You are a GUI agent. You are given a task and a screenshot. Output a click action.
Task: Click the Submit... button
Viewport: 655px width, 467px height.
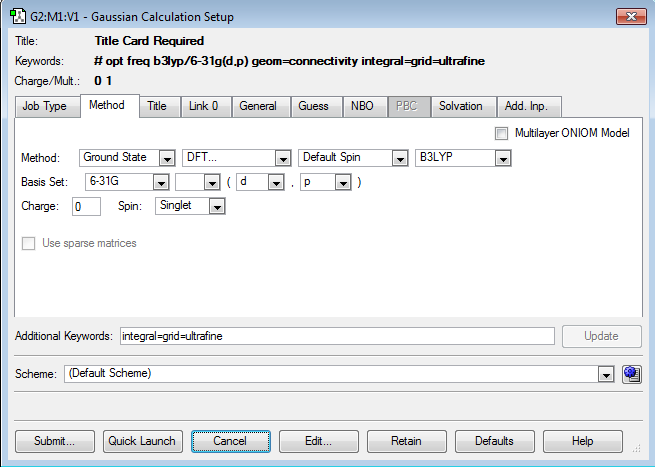[x=55, y=442]
